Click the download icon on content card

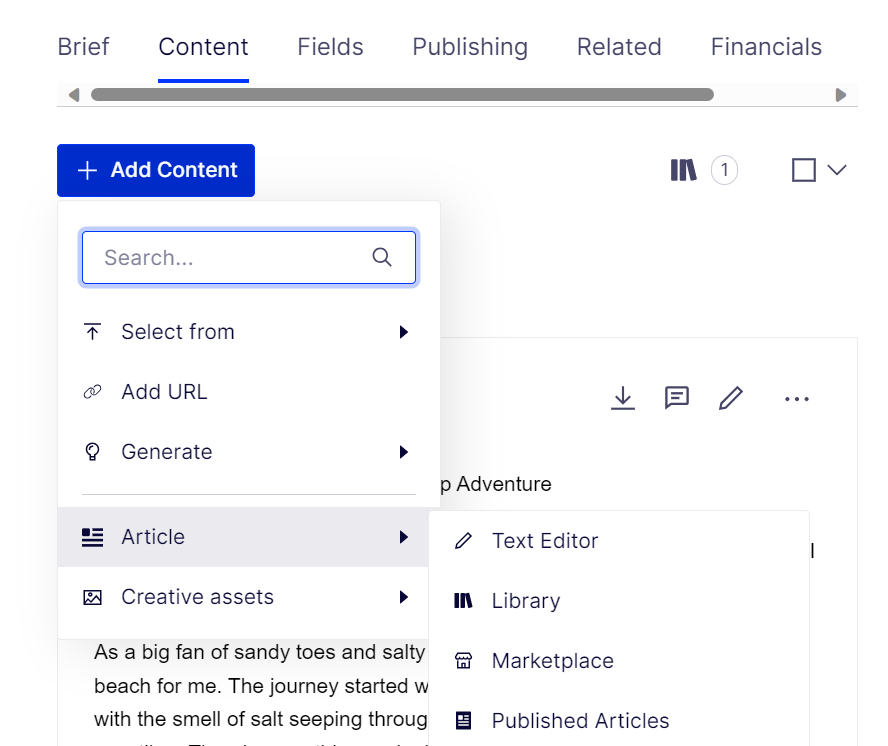coord(623,399)
